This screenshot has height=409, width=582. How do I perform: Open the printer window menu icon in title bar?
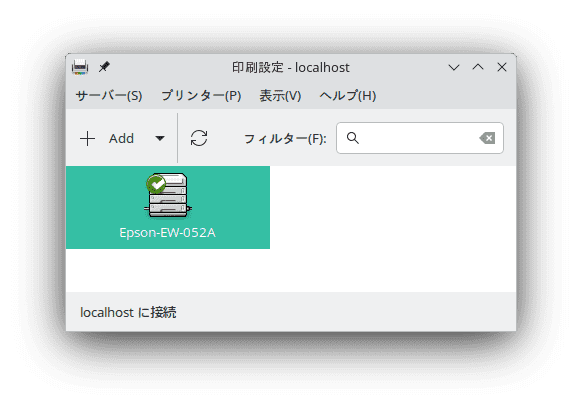coord(80,67)
